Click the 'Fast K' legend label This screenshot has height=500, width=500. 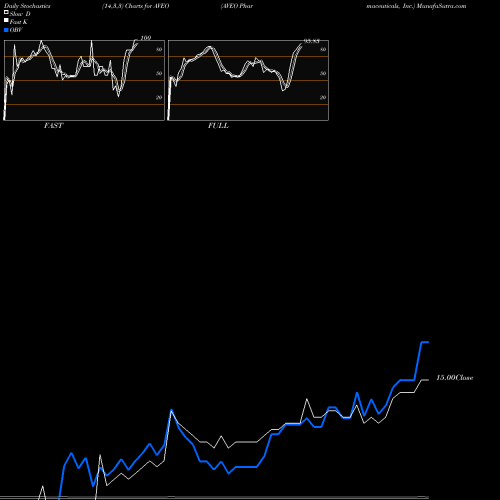[x=19, y=22]
